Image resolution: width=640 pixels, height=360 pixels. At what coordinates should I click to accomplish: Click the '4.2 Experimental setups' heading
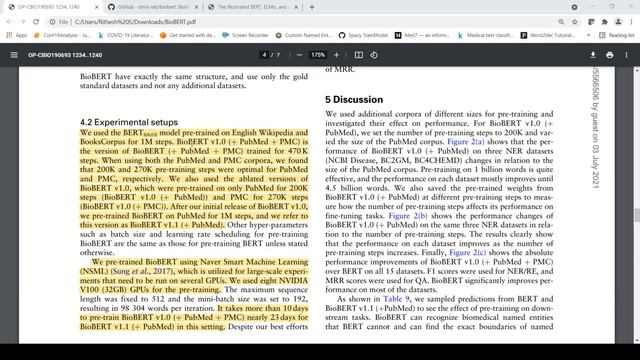pyautogui.click(x=129, y=122)
